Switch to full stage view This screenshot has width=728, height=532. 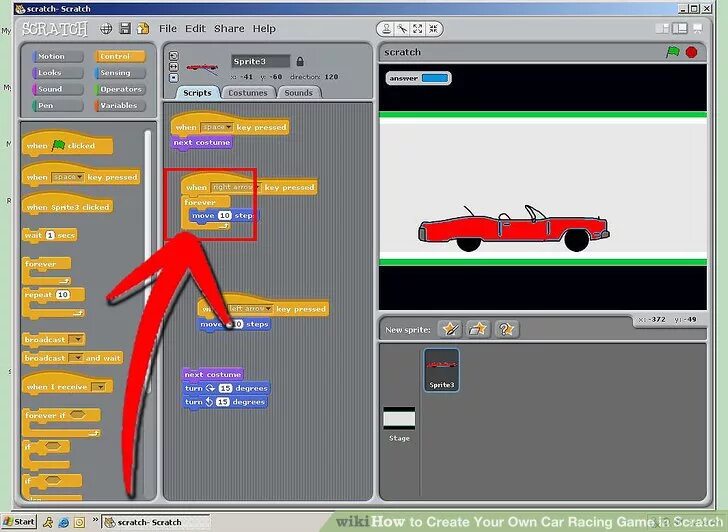coord(680,29)
